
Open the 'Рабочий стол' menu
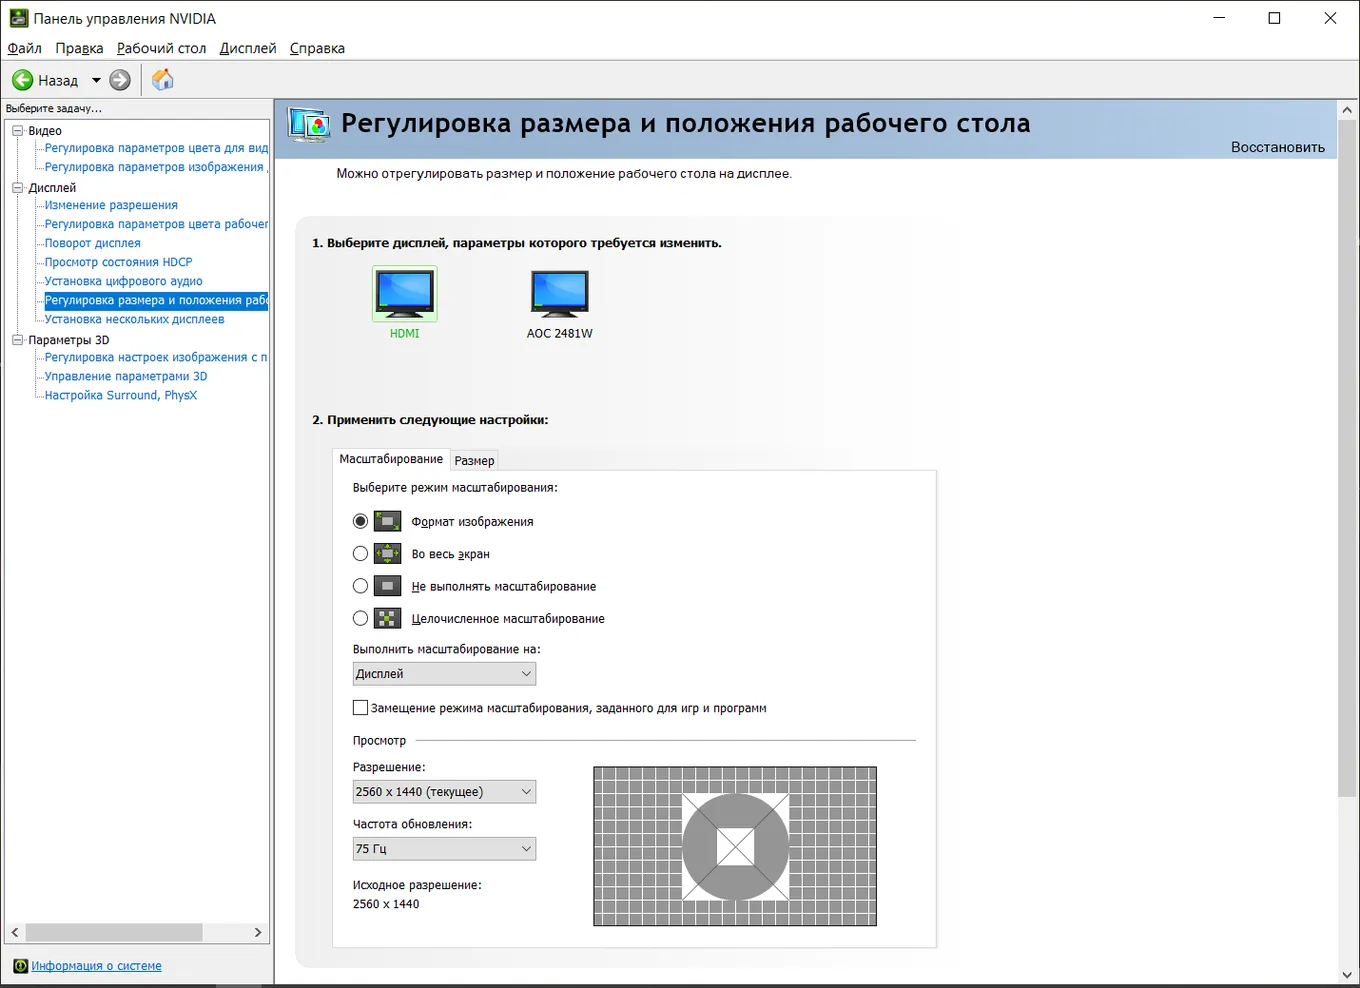click(161, 48)
